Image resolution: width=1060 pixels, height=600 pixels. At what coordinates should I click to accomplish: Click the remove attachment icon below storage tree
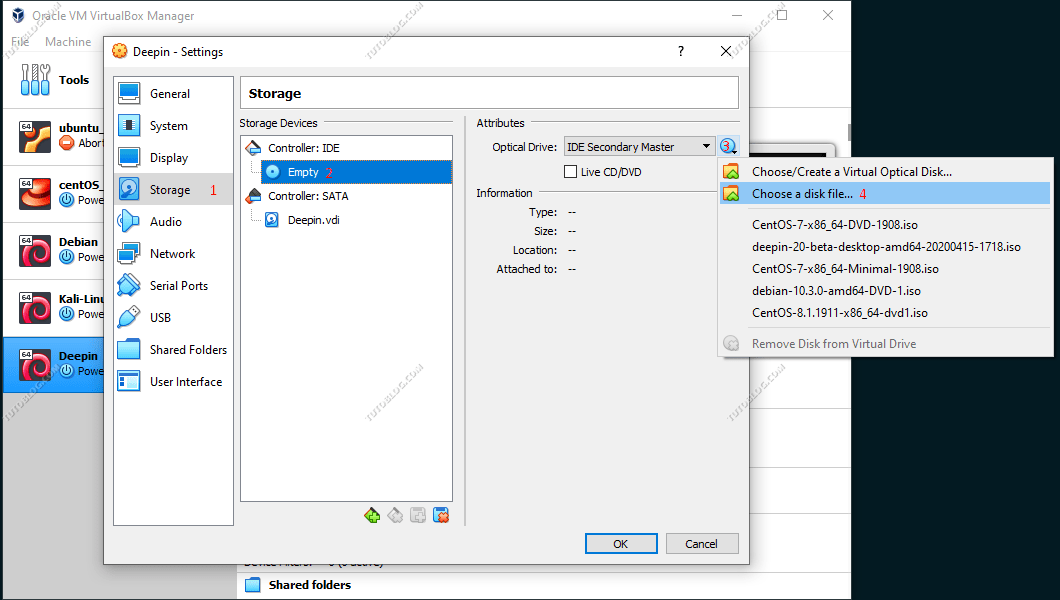[x=441, y=516]
